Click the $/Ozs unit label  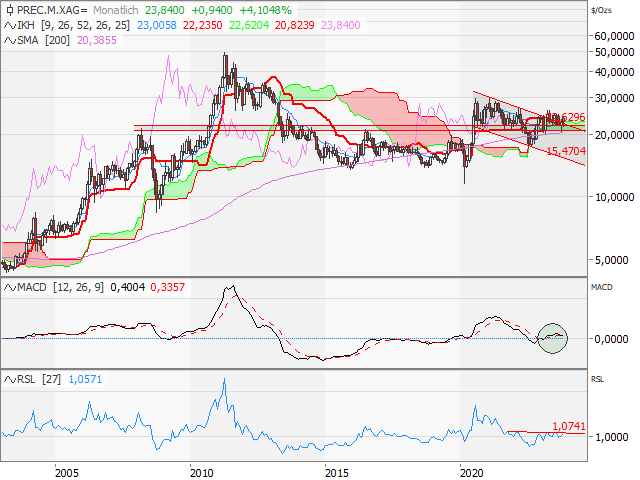[x=601, y=10]
